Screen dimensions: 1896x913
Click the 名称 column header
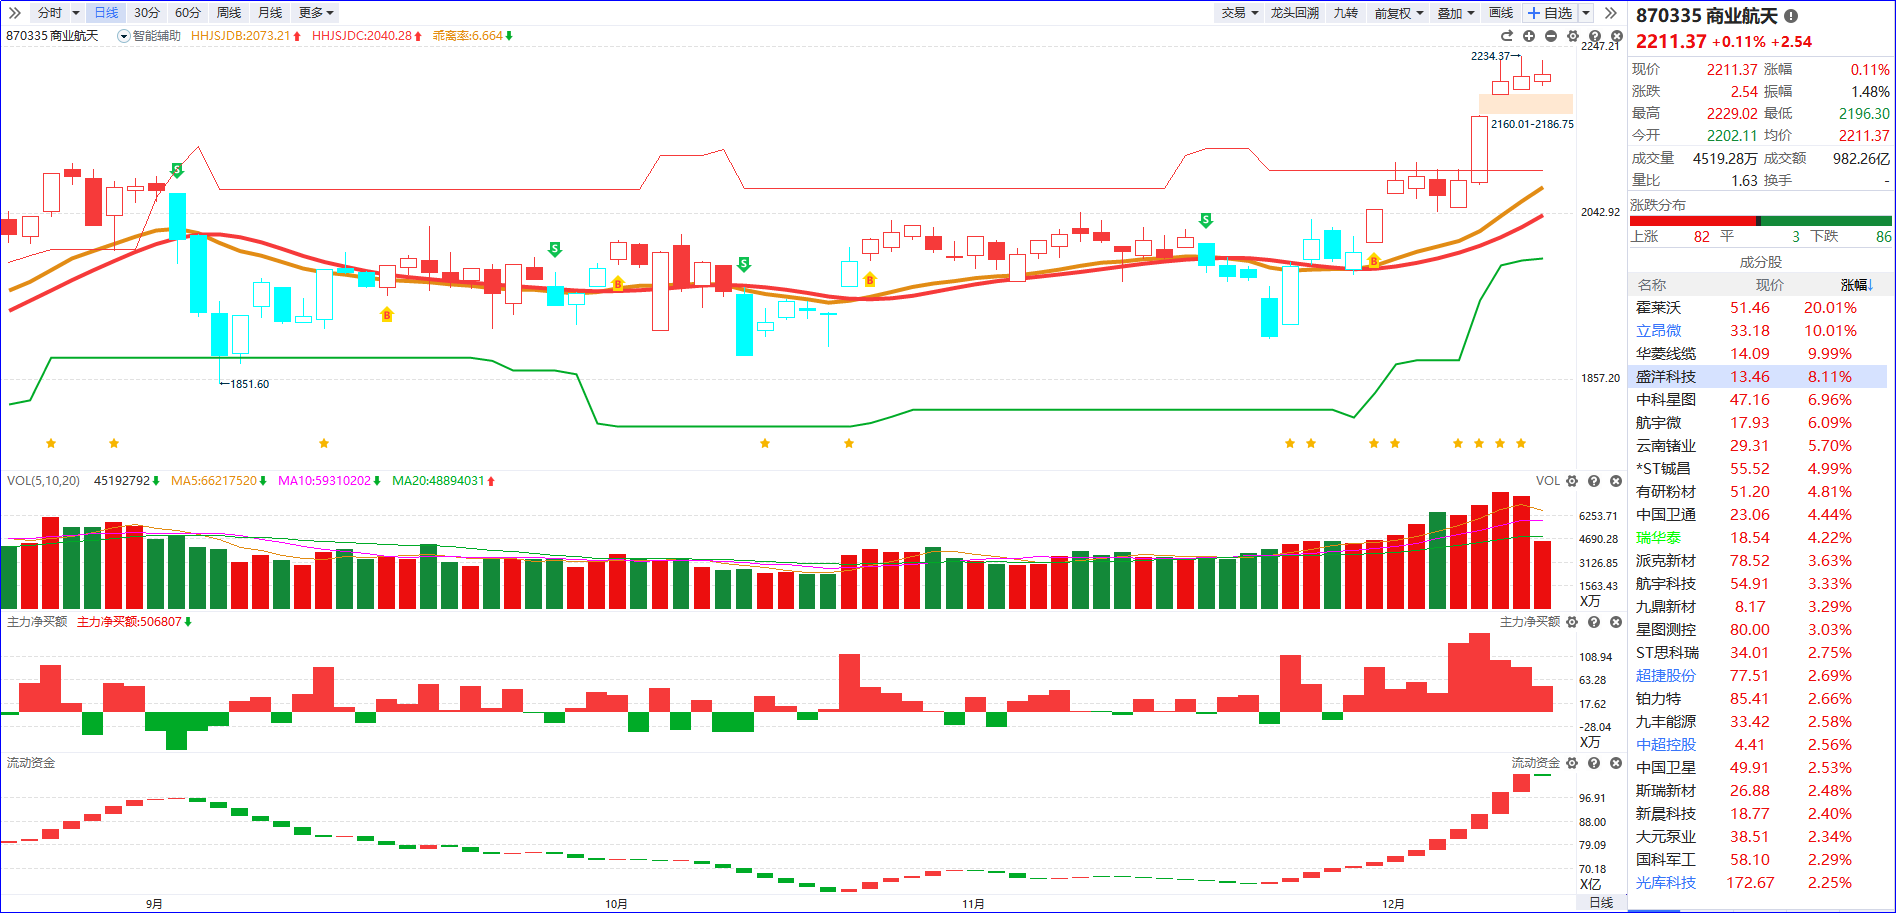coord(1652,285)
